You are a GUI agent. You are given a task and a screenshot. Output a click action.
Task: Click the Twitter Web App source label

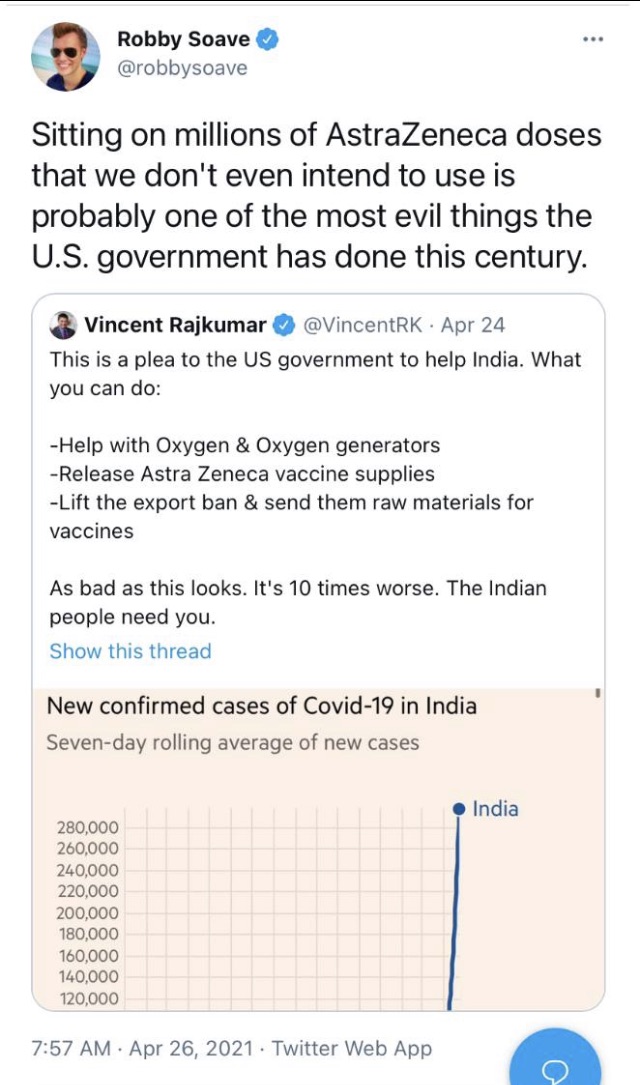351,1048
